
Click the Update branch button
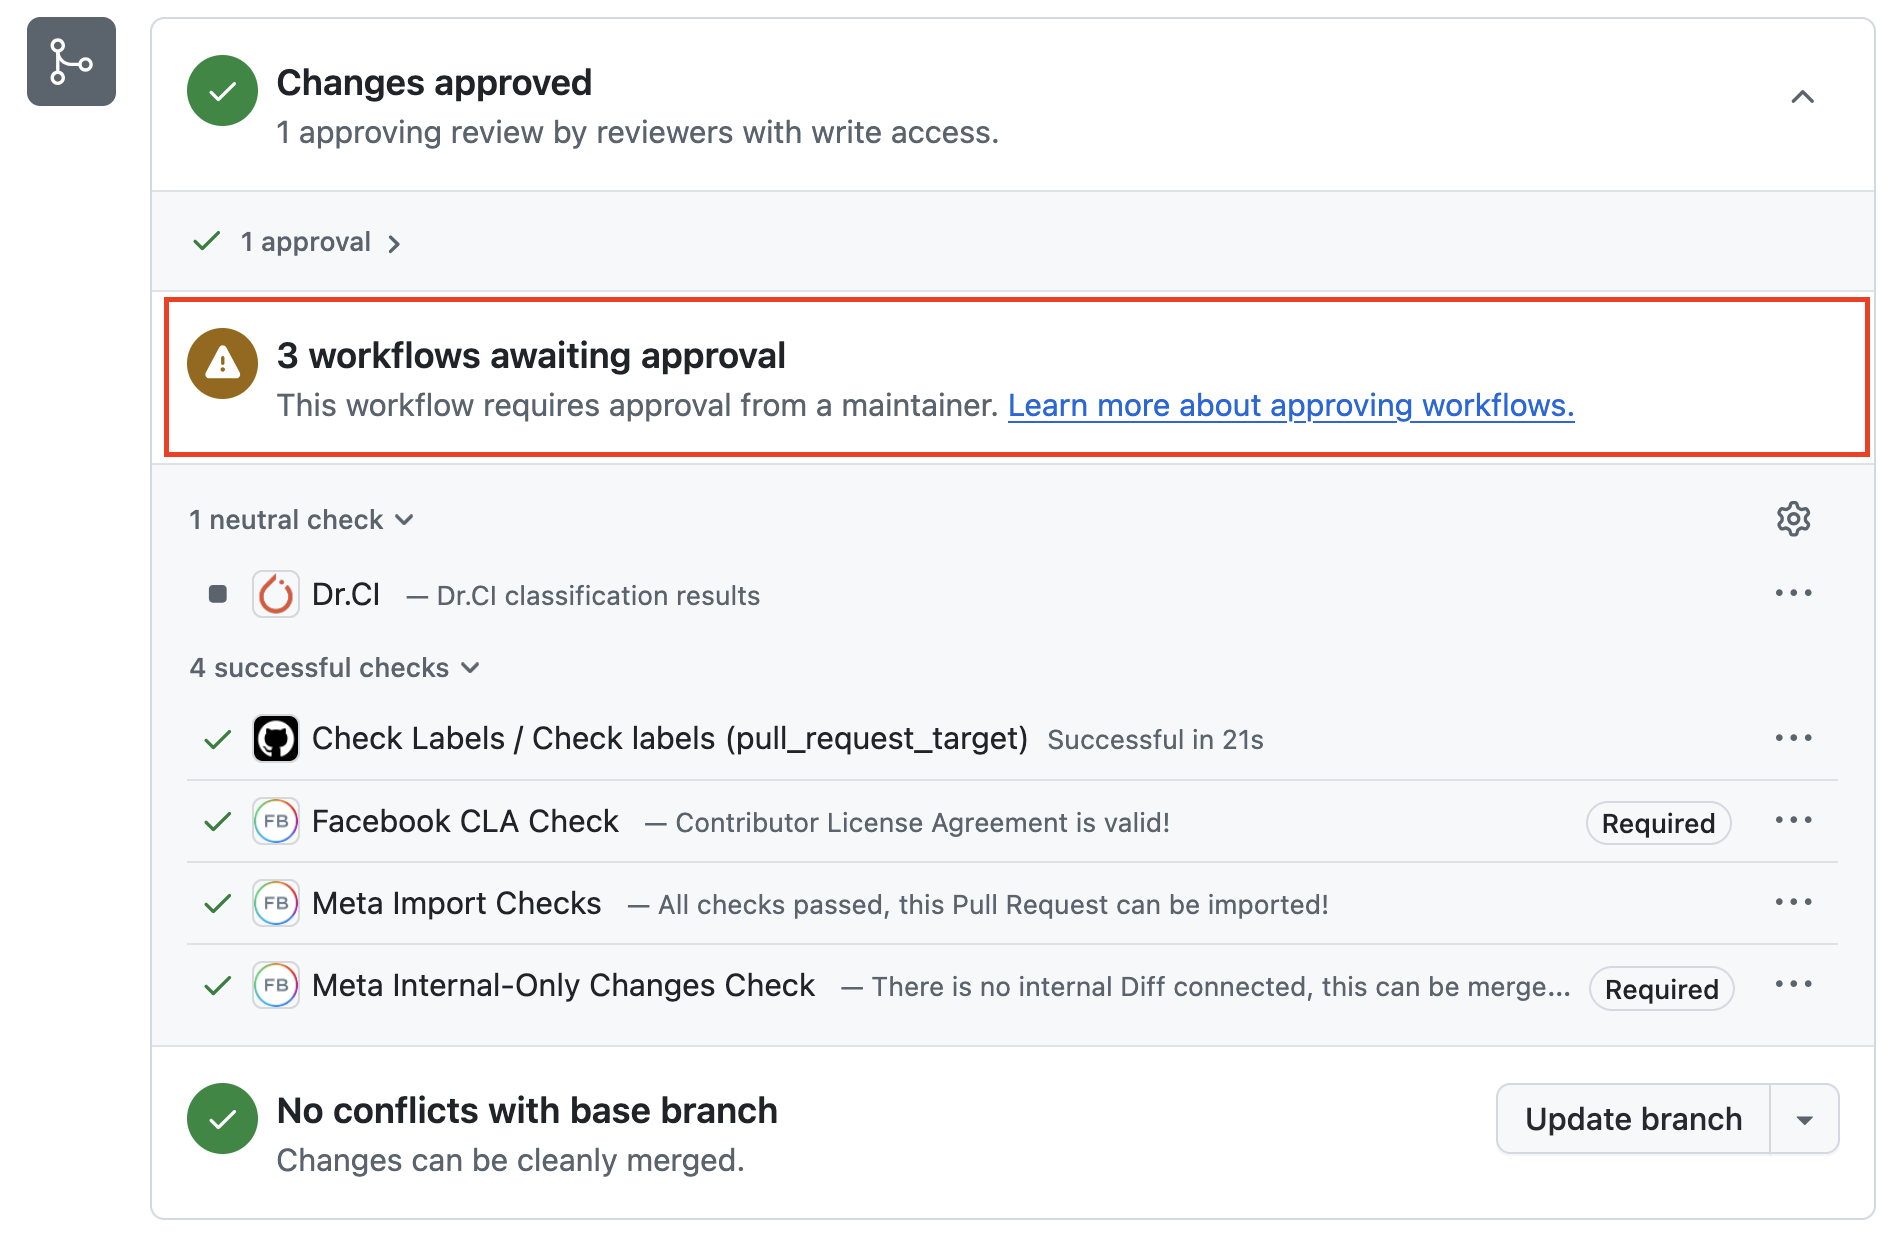pyautogui.click(x=1633, y=1119)
